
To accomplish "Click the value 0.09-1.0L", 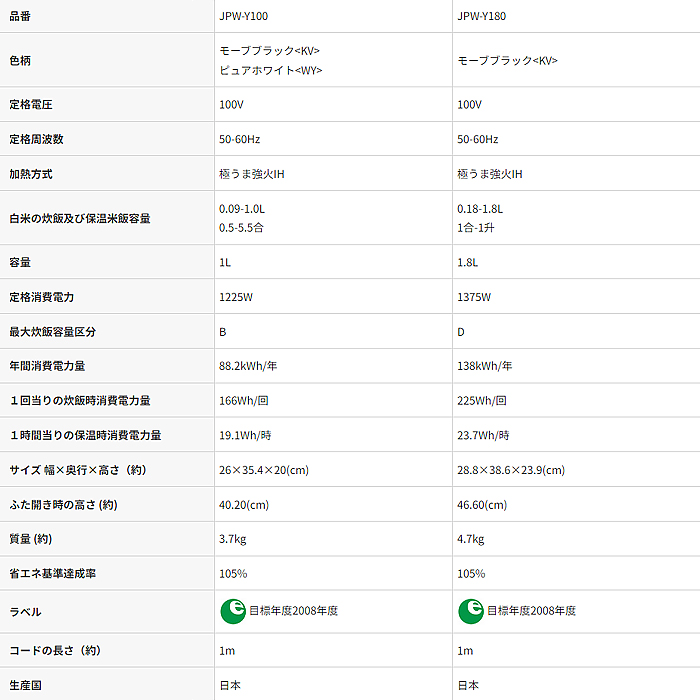I will click(242, 208).
